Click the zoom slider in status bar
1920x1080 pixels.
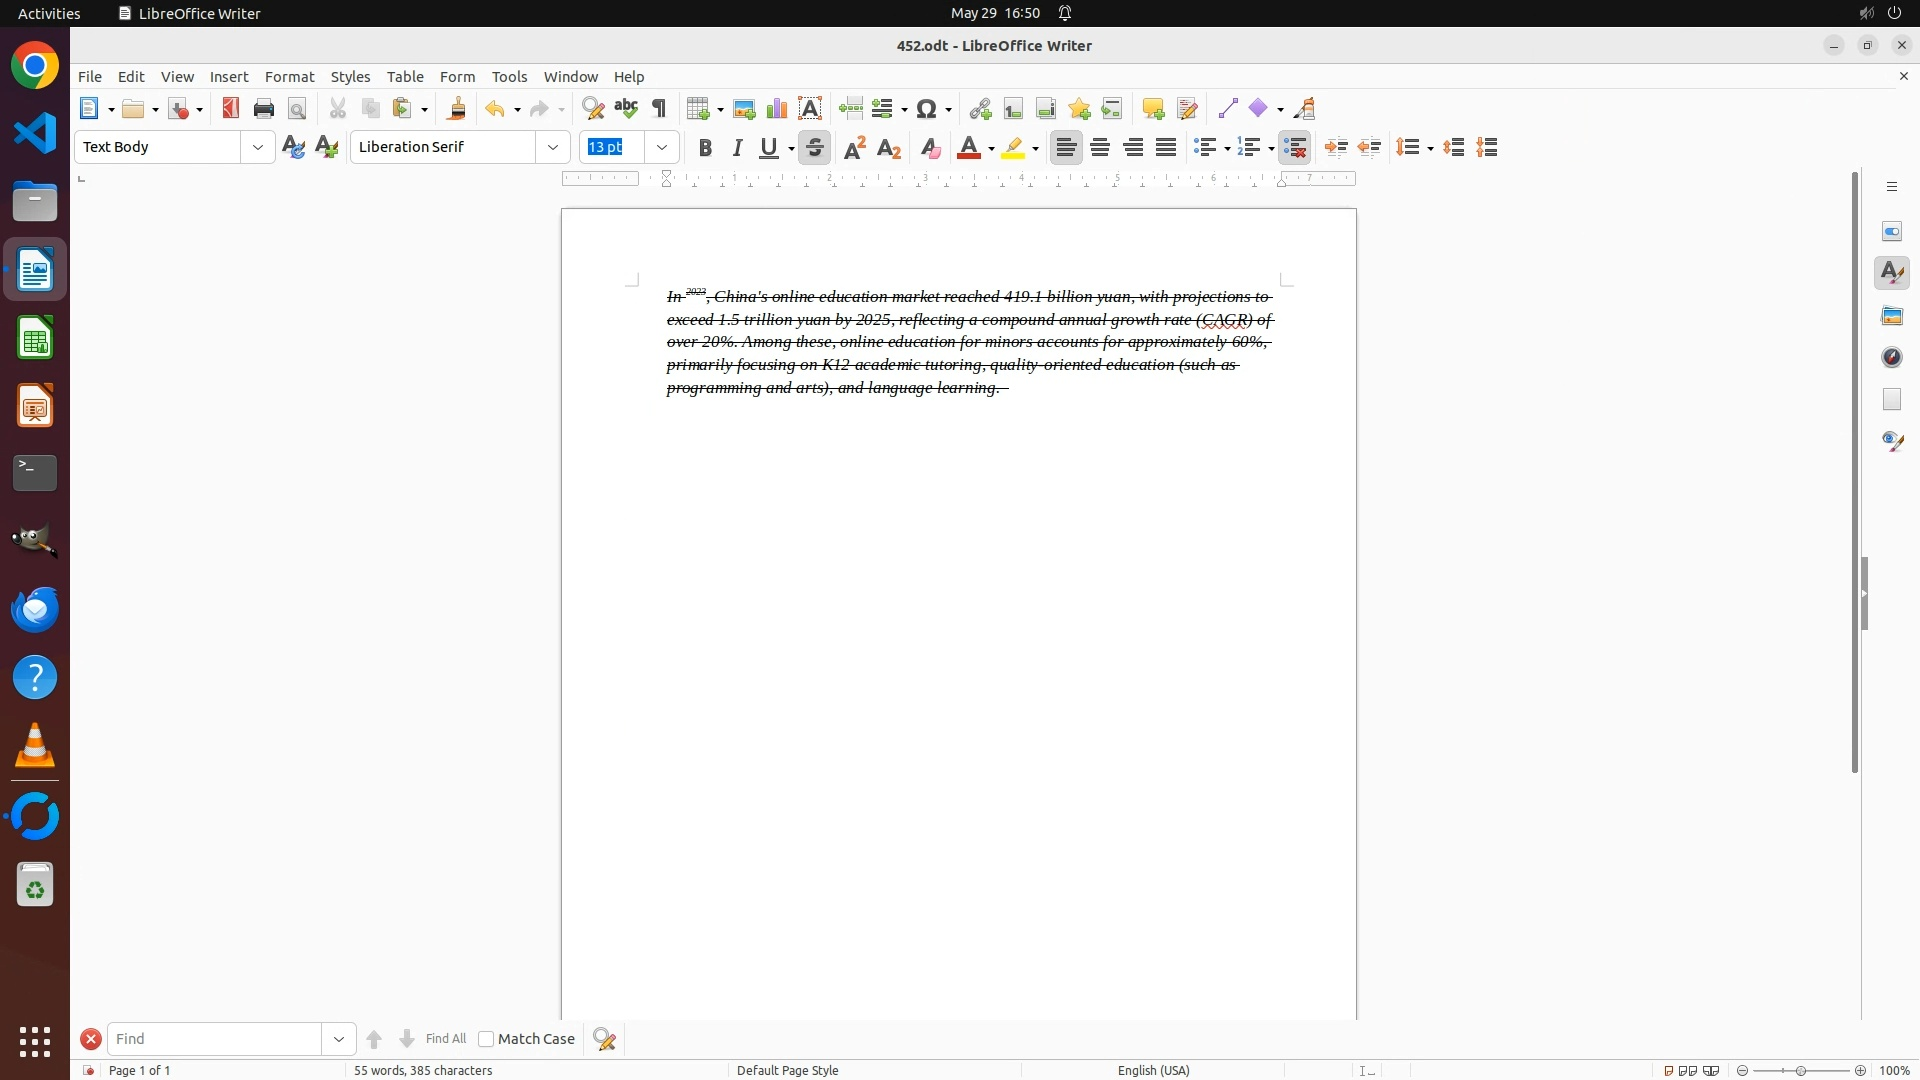1801,1070
